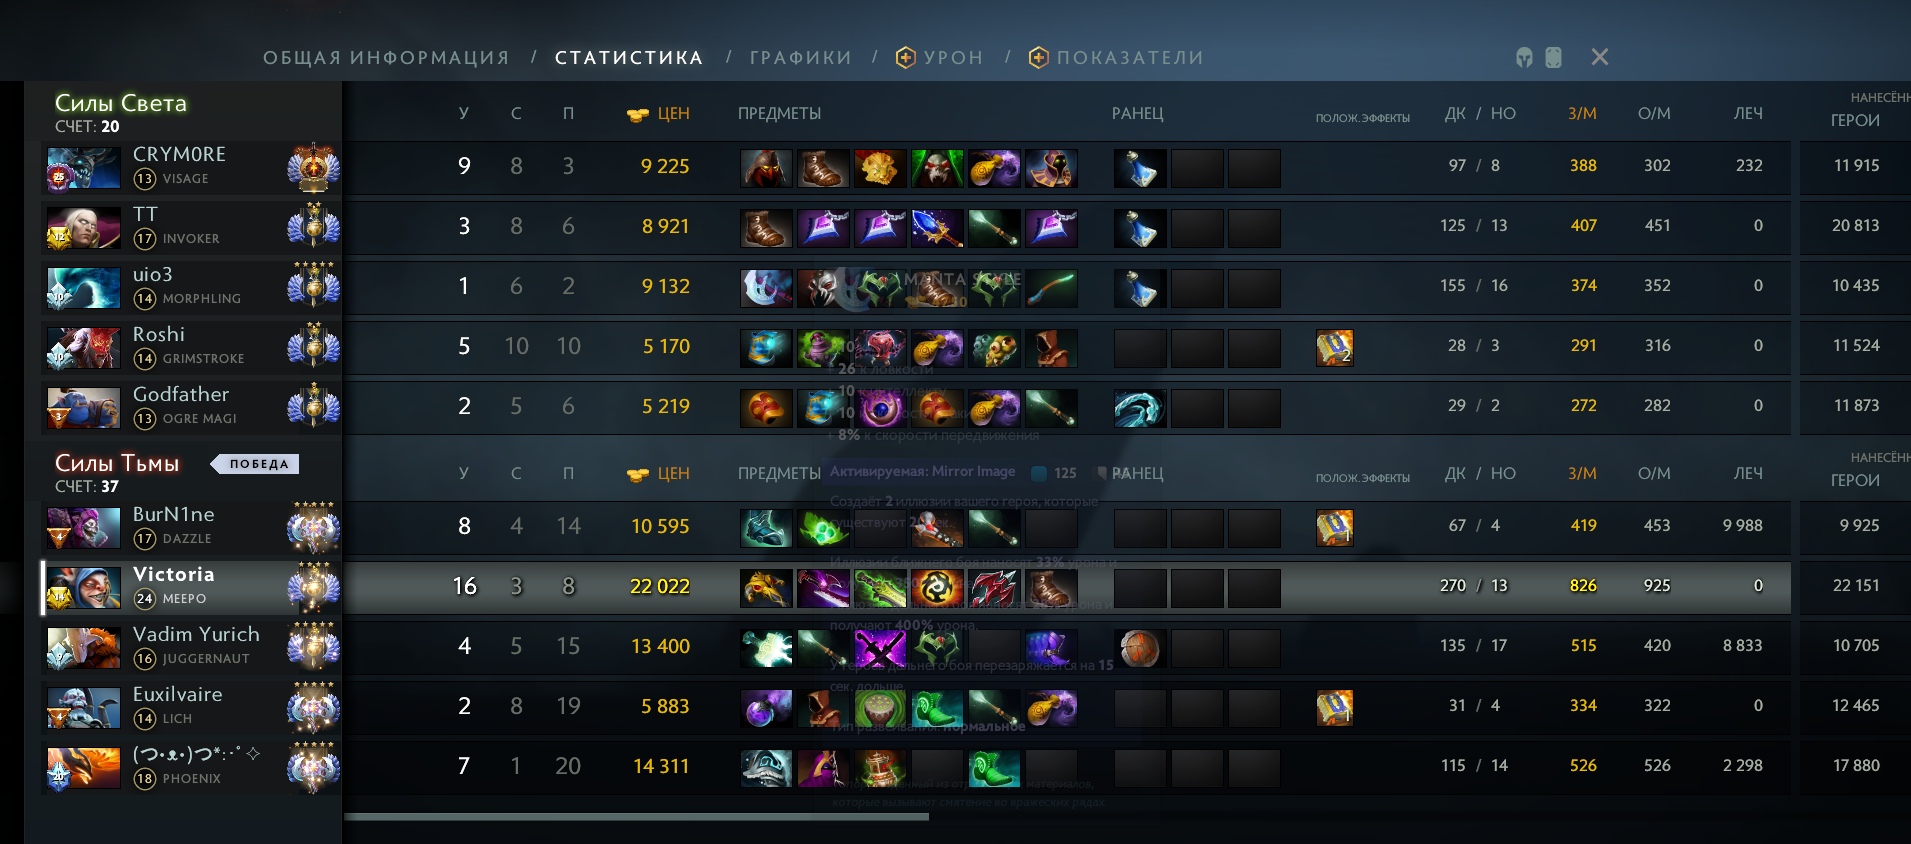Click Juggernaut's neutral item in backpack

(x=1140, y=648)
